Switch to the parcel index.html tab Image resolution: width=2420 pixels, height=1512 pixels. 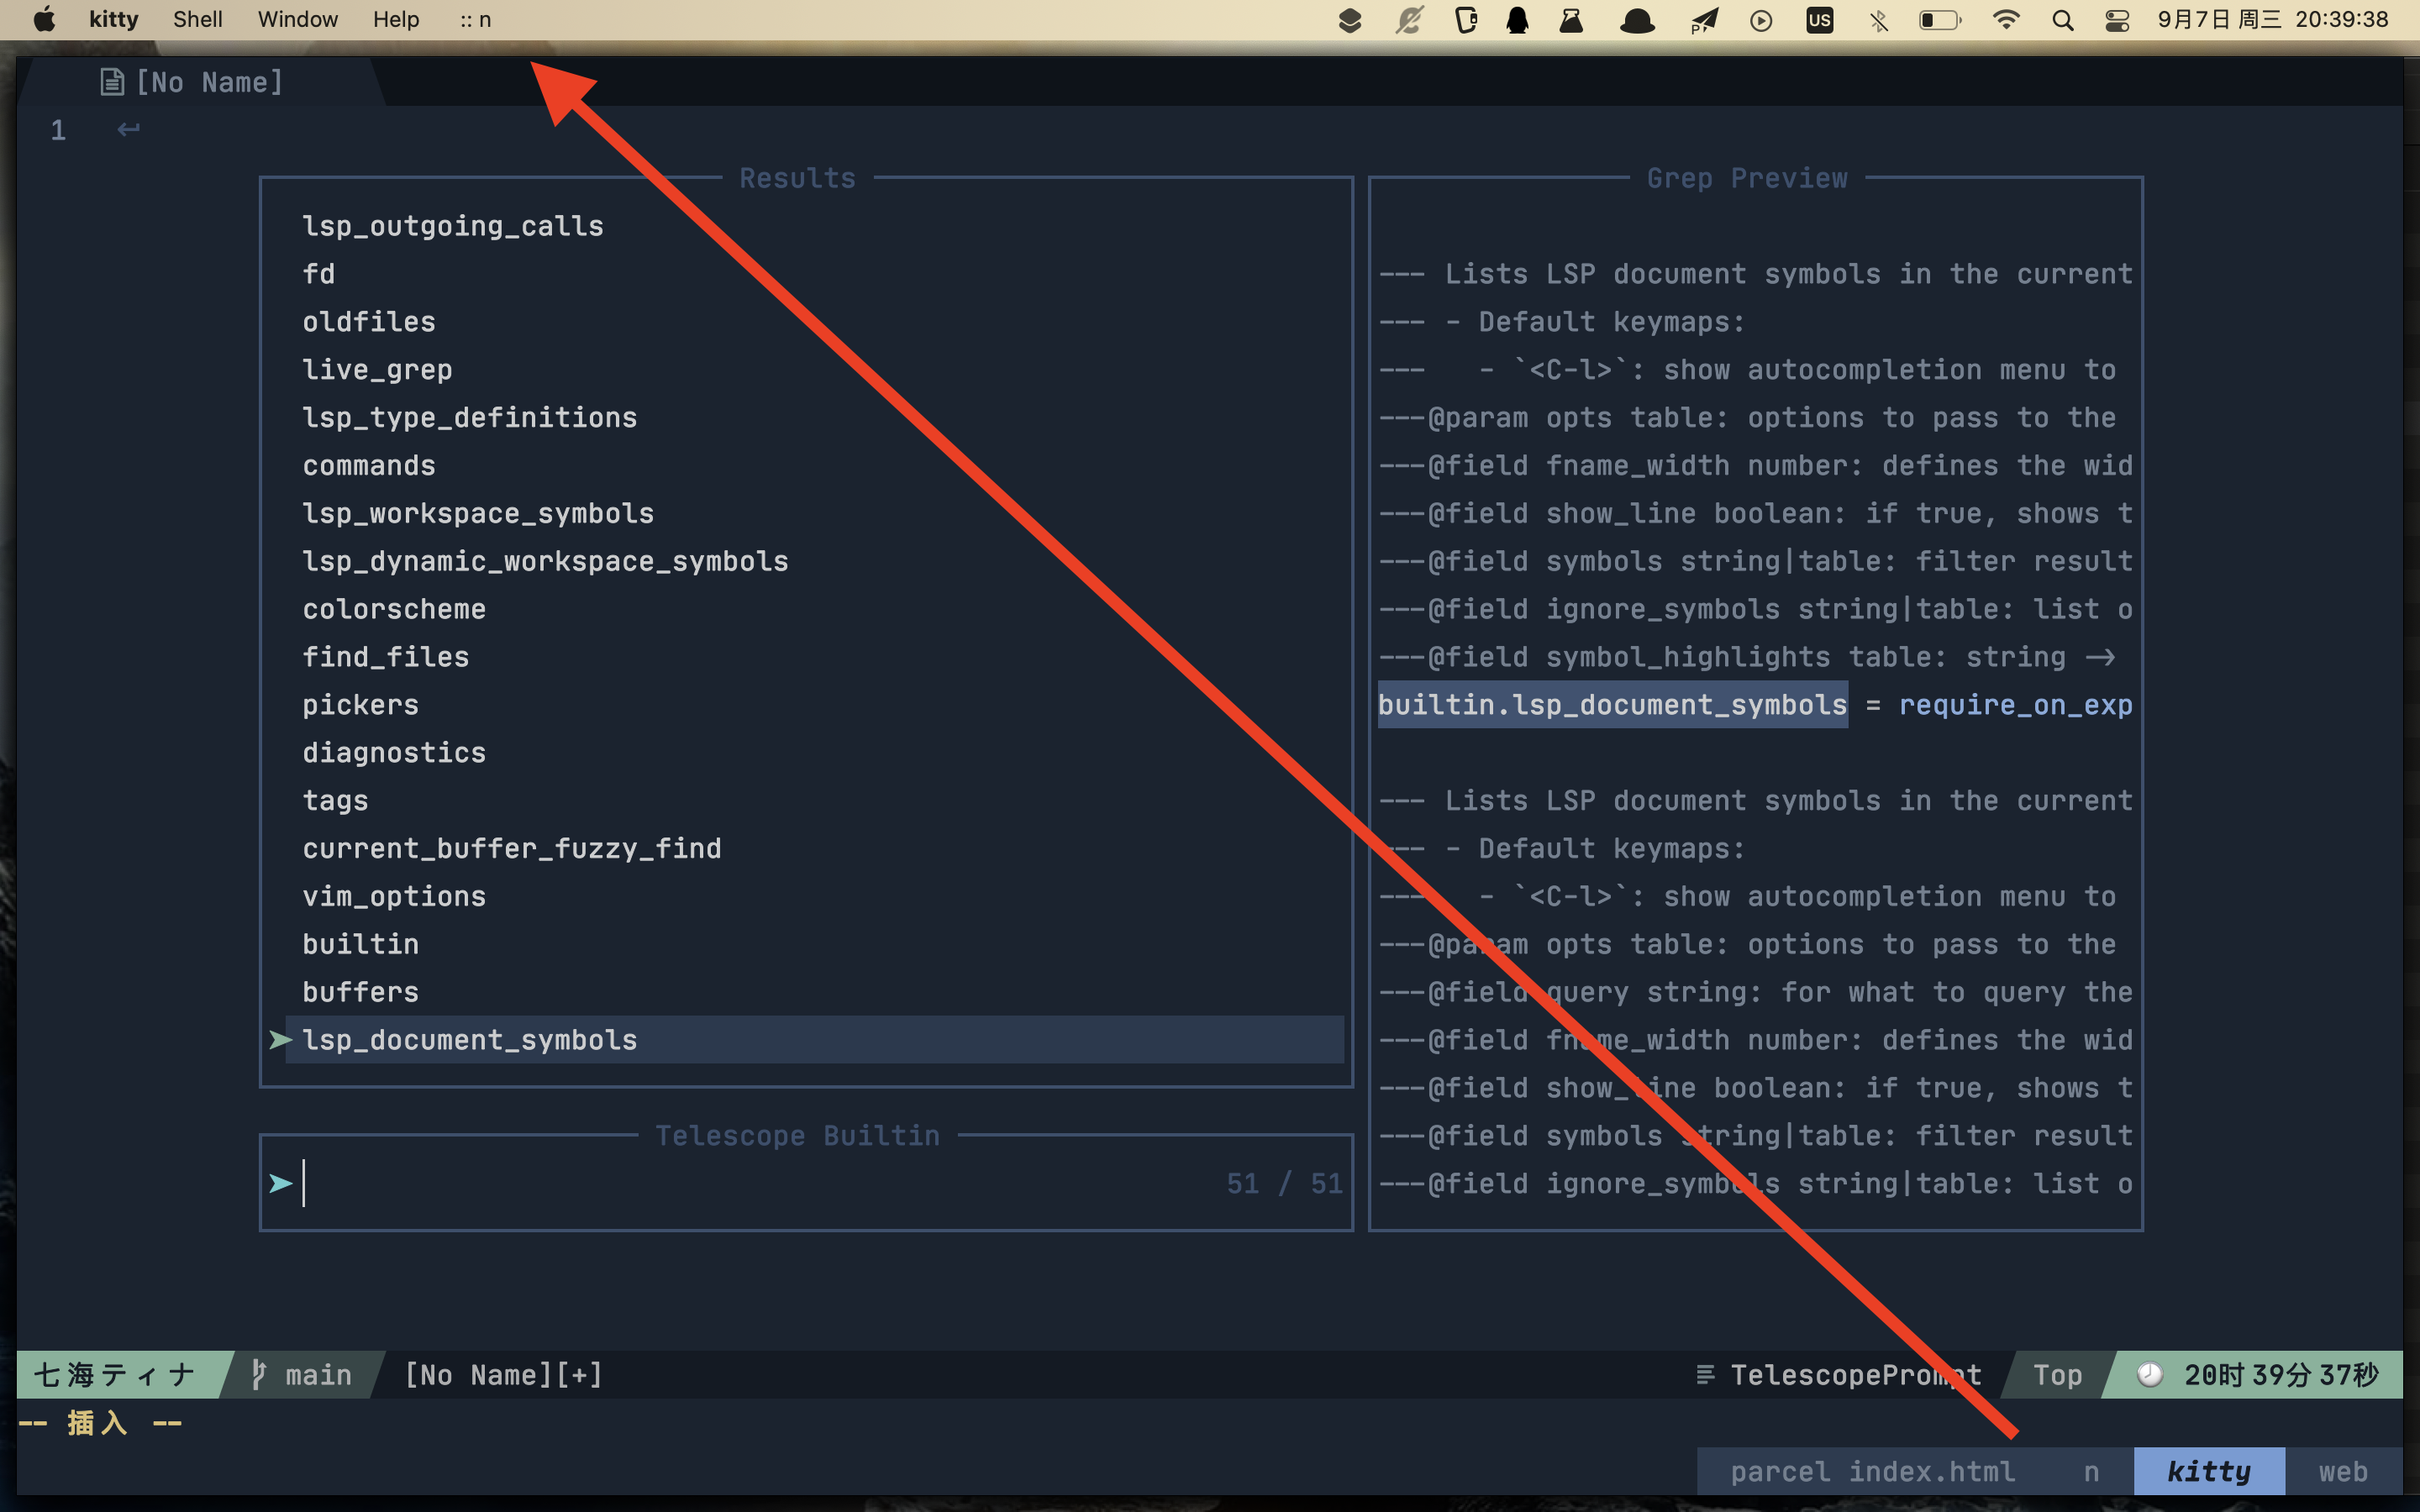[x=1872, y=1472]
